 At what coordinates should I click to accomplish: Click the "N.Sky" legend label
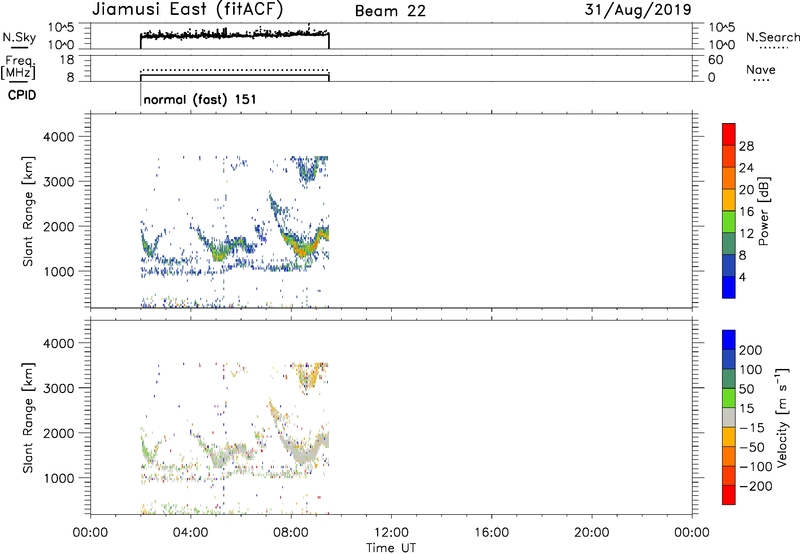pyautogui.click(x=19, y=37)
